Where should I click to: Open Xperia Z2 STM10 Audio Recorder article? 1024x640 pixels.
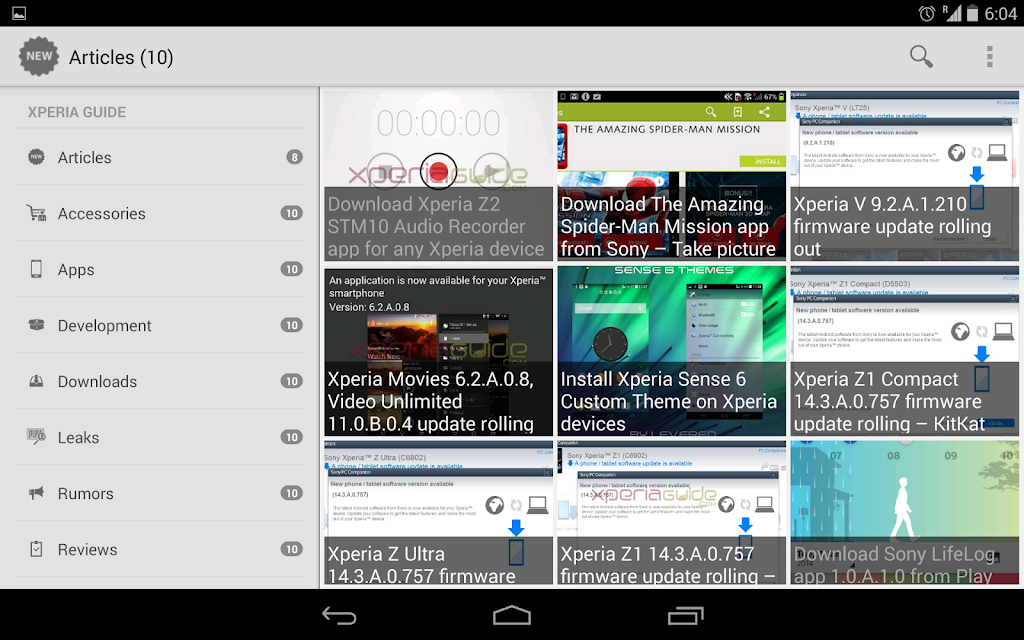pos(438,176)
